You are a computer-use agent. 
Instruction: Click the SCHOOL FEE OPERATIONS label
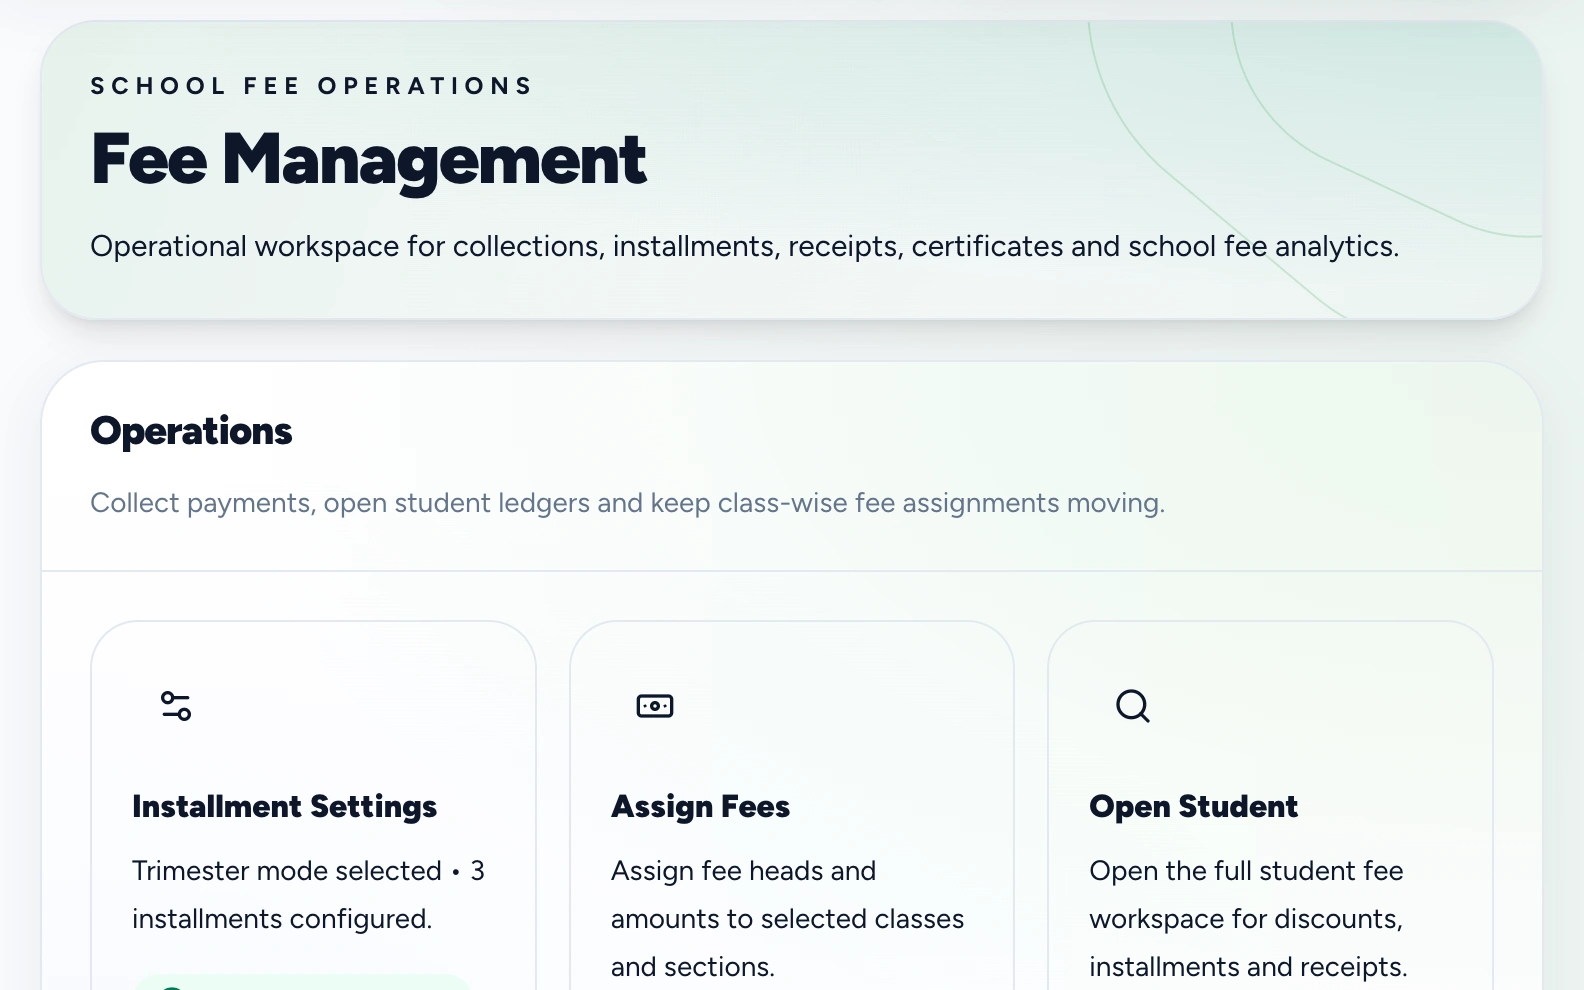(312, 86)
